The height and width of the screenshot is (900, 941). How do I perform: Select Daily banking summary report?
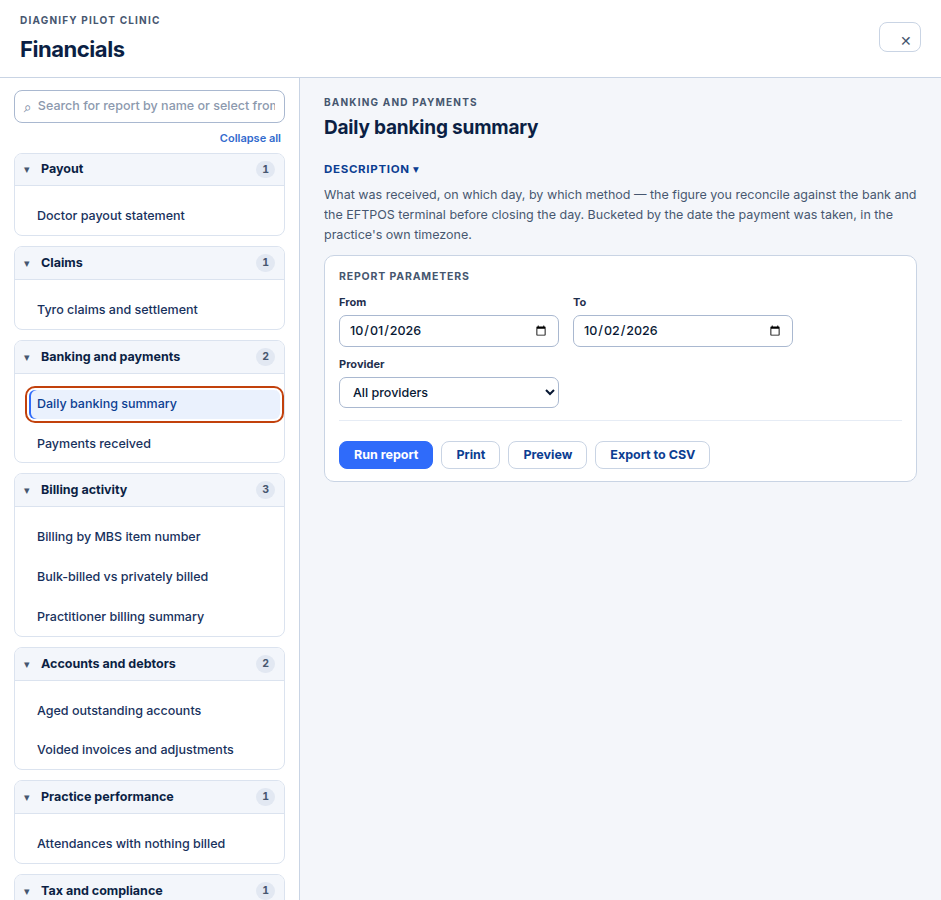click(154, 404)
